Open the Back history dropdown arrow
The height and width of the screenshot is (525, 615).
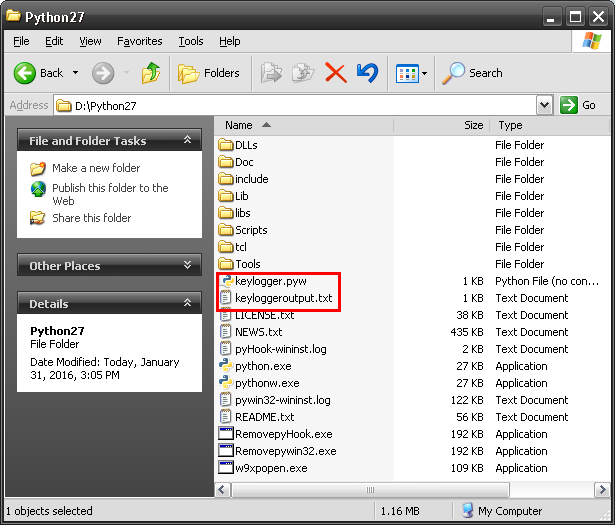(75, 73)
